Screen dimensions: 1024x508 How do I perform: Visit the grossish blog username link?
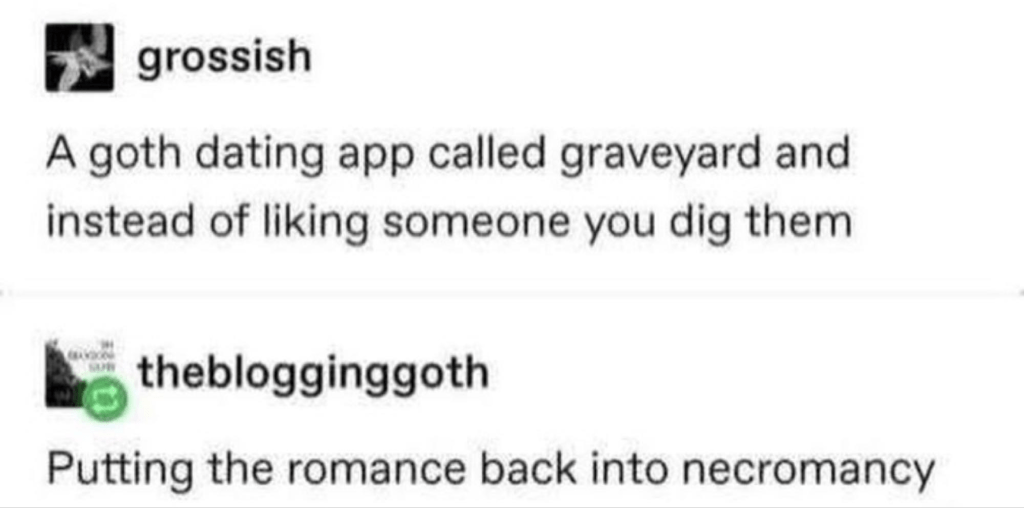pyautogui.click(x=224, y=59)
